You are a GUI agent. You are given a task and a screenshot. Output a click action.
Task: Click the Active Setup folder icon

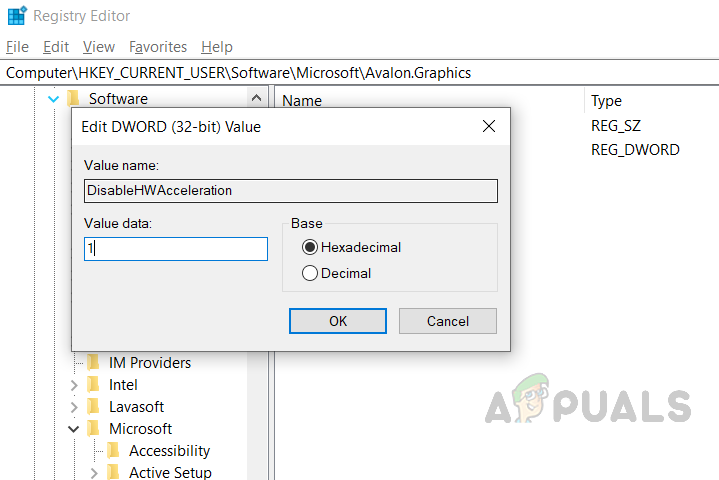[114, 472]
